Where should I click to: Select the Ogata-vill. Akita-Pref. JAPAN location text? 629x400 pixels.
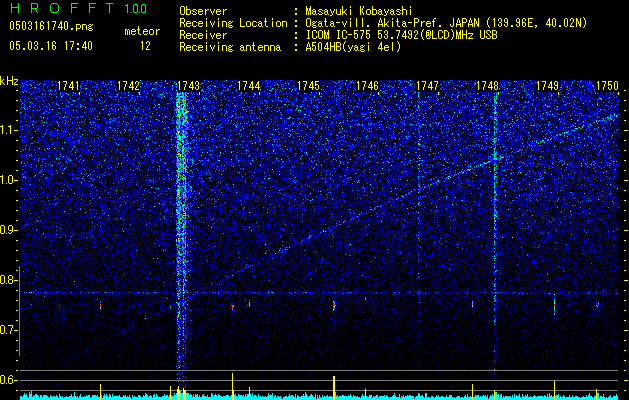pyautogui.click(x=446, y=23)
